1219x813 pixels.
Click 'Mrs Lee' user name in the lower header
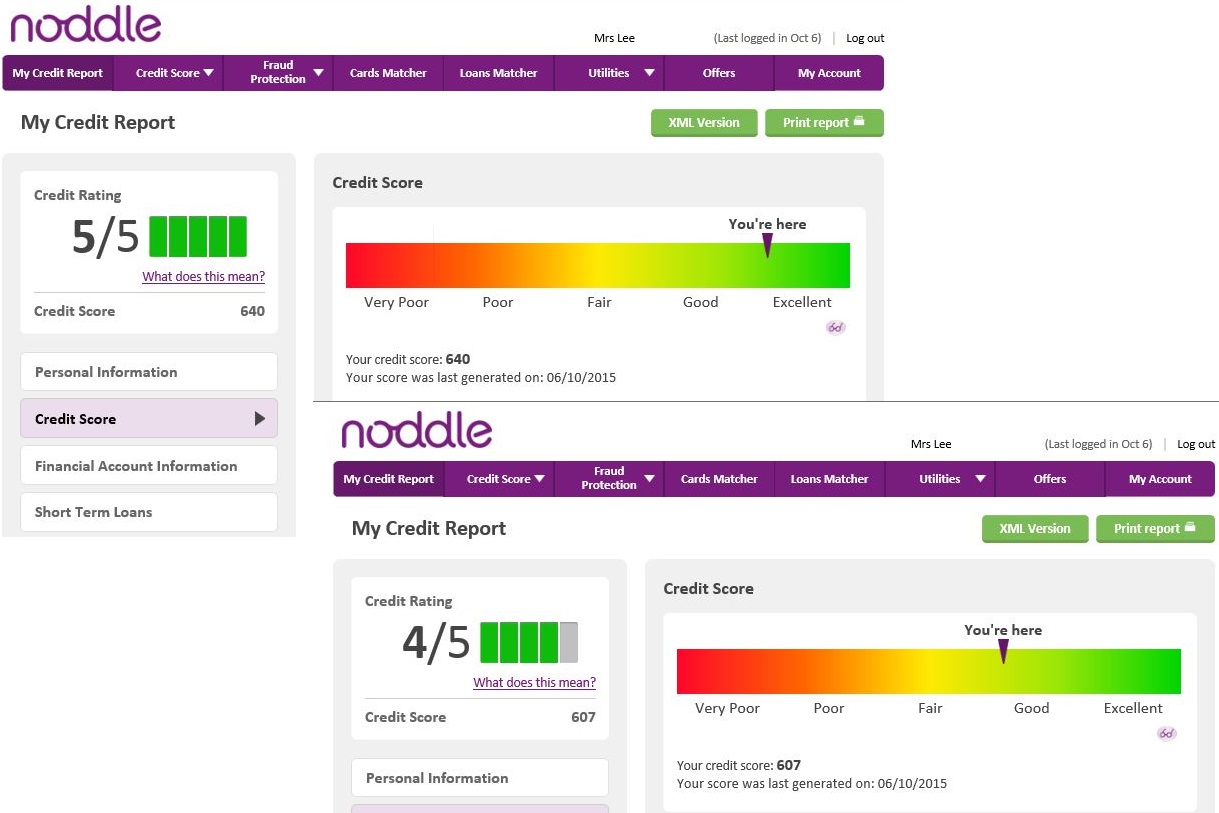[931, 444]
